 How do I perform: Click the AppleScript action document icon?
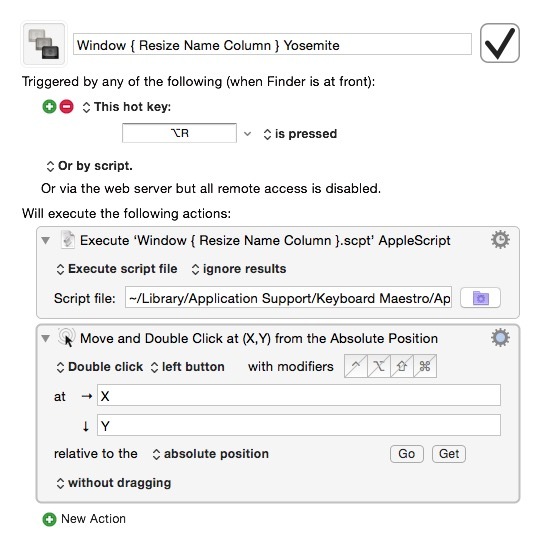(x=68, y=240)
